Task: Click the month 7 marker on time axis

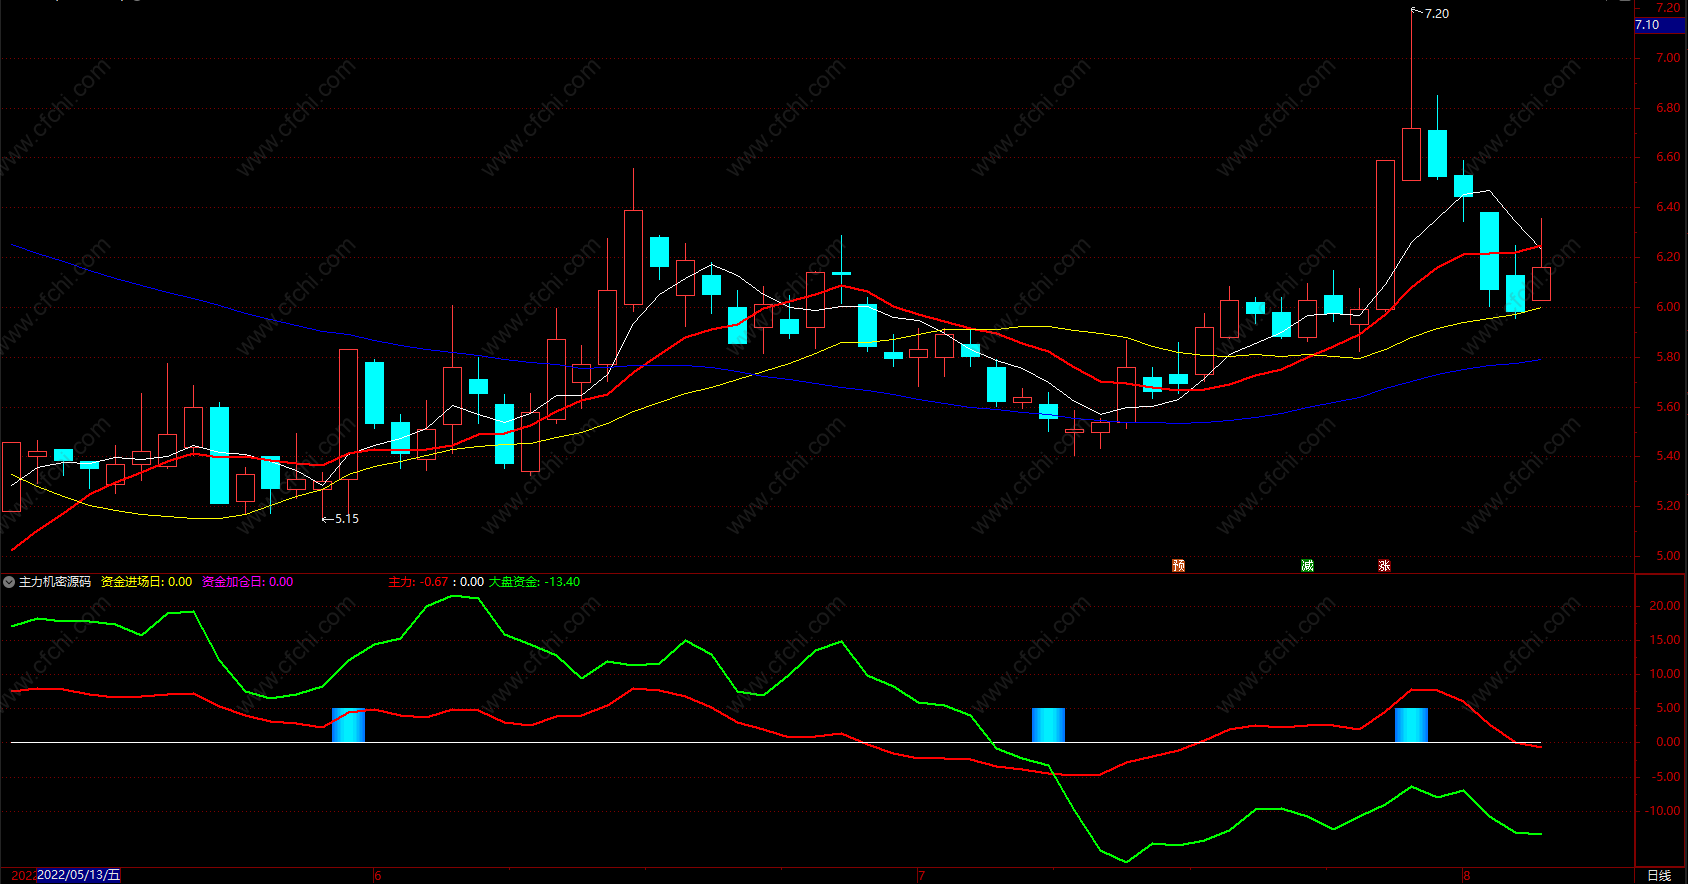Action: (921, 876)
